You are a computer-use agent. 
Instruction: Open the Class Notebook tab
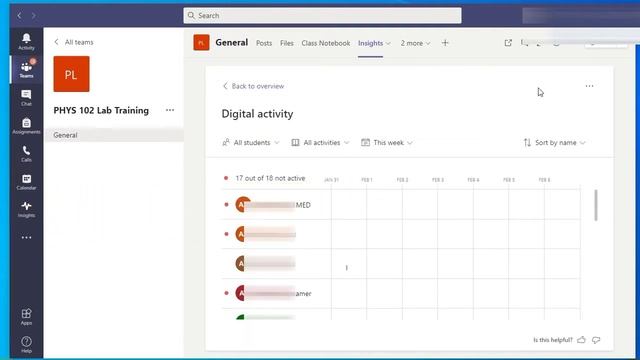tap(326, 43)
